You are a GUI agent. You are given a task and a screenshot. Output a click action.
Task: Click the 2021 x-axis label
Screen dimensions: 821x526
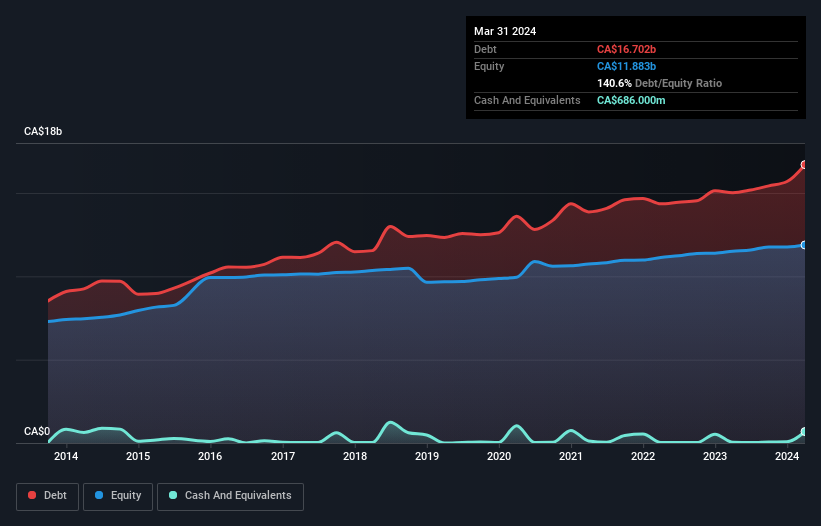(x=571, y=456)
